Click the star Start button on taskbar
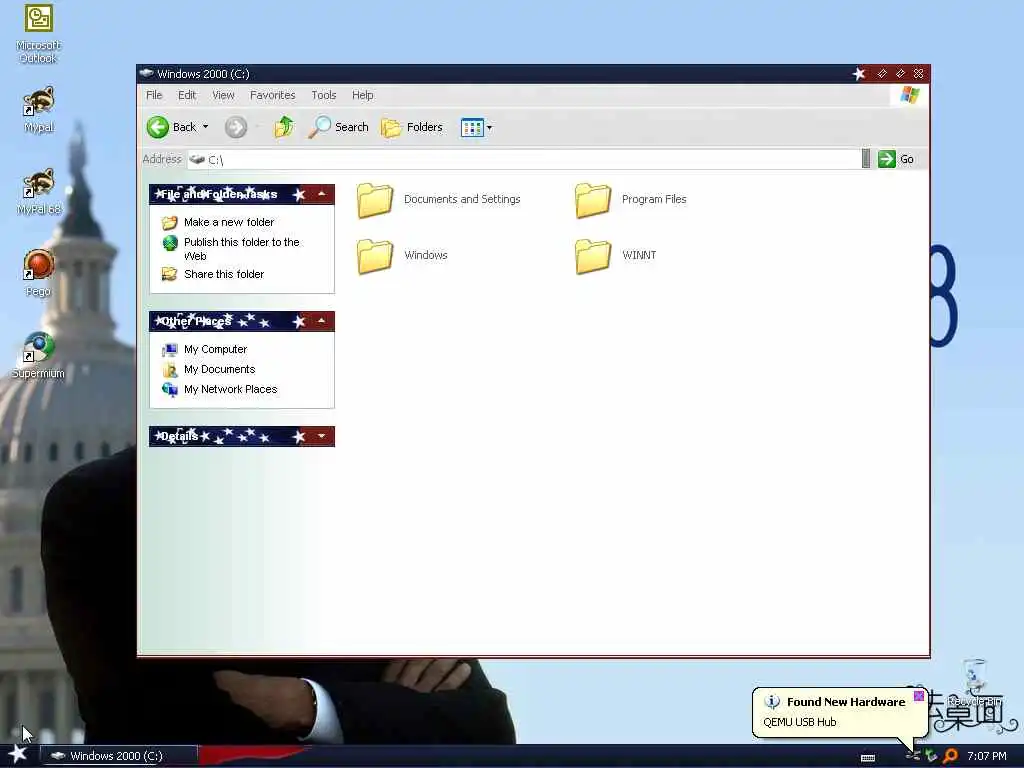Image resolution: width=1024 pixels, height=768 pixels. point(18,754)
